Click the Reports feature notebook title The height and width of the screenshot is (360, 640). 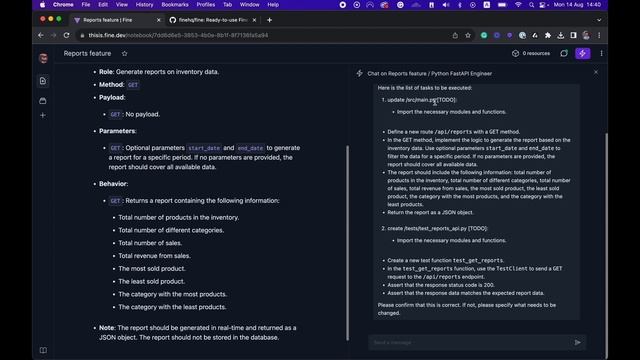[87, 53]
